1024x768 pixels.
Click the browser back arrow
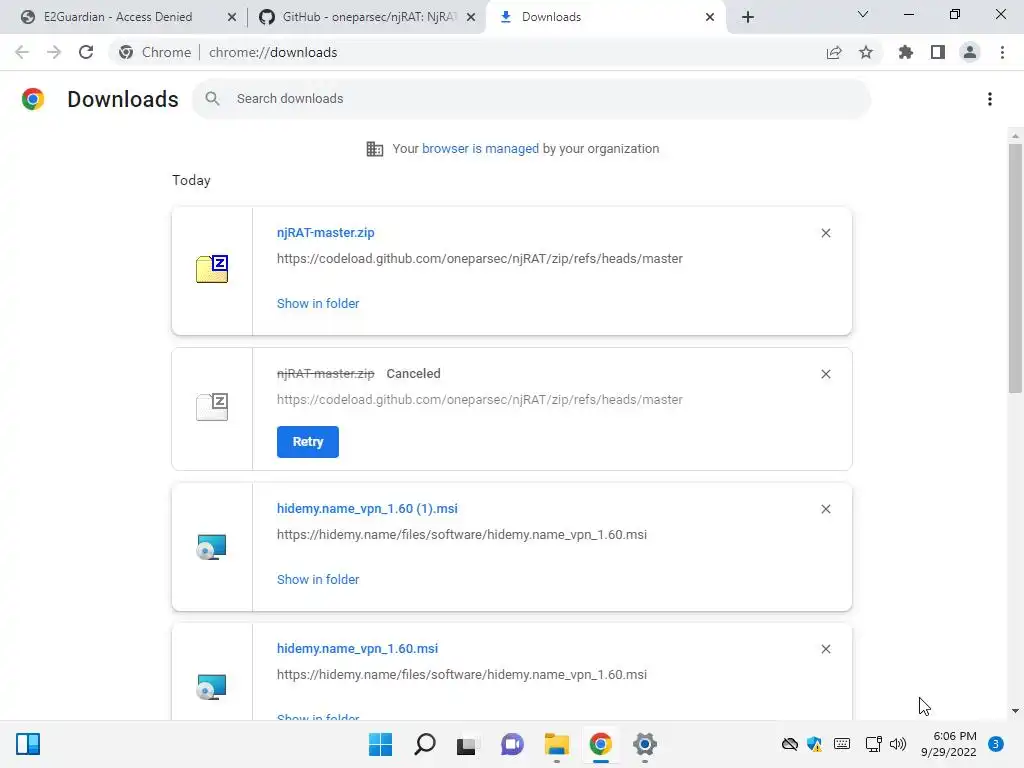[x=22, y=52]
